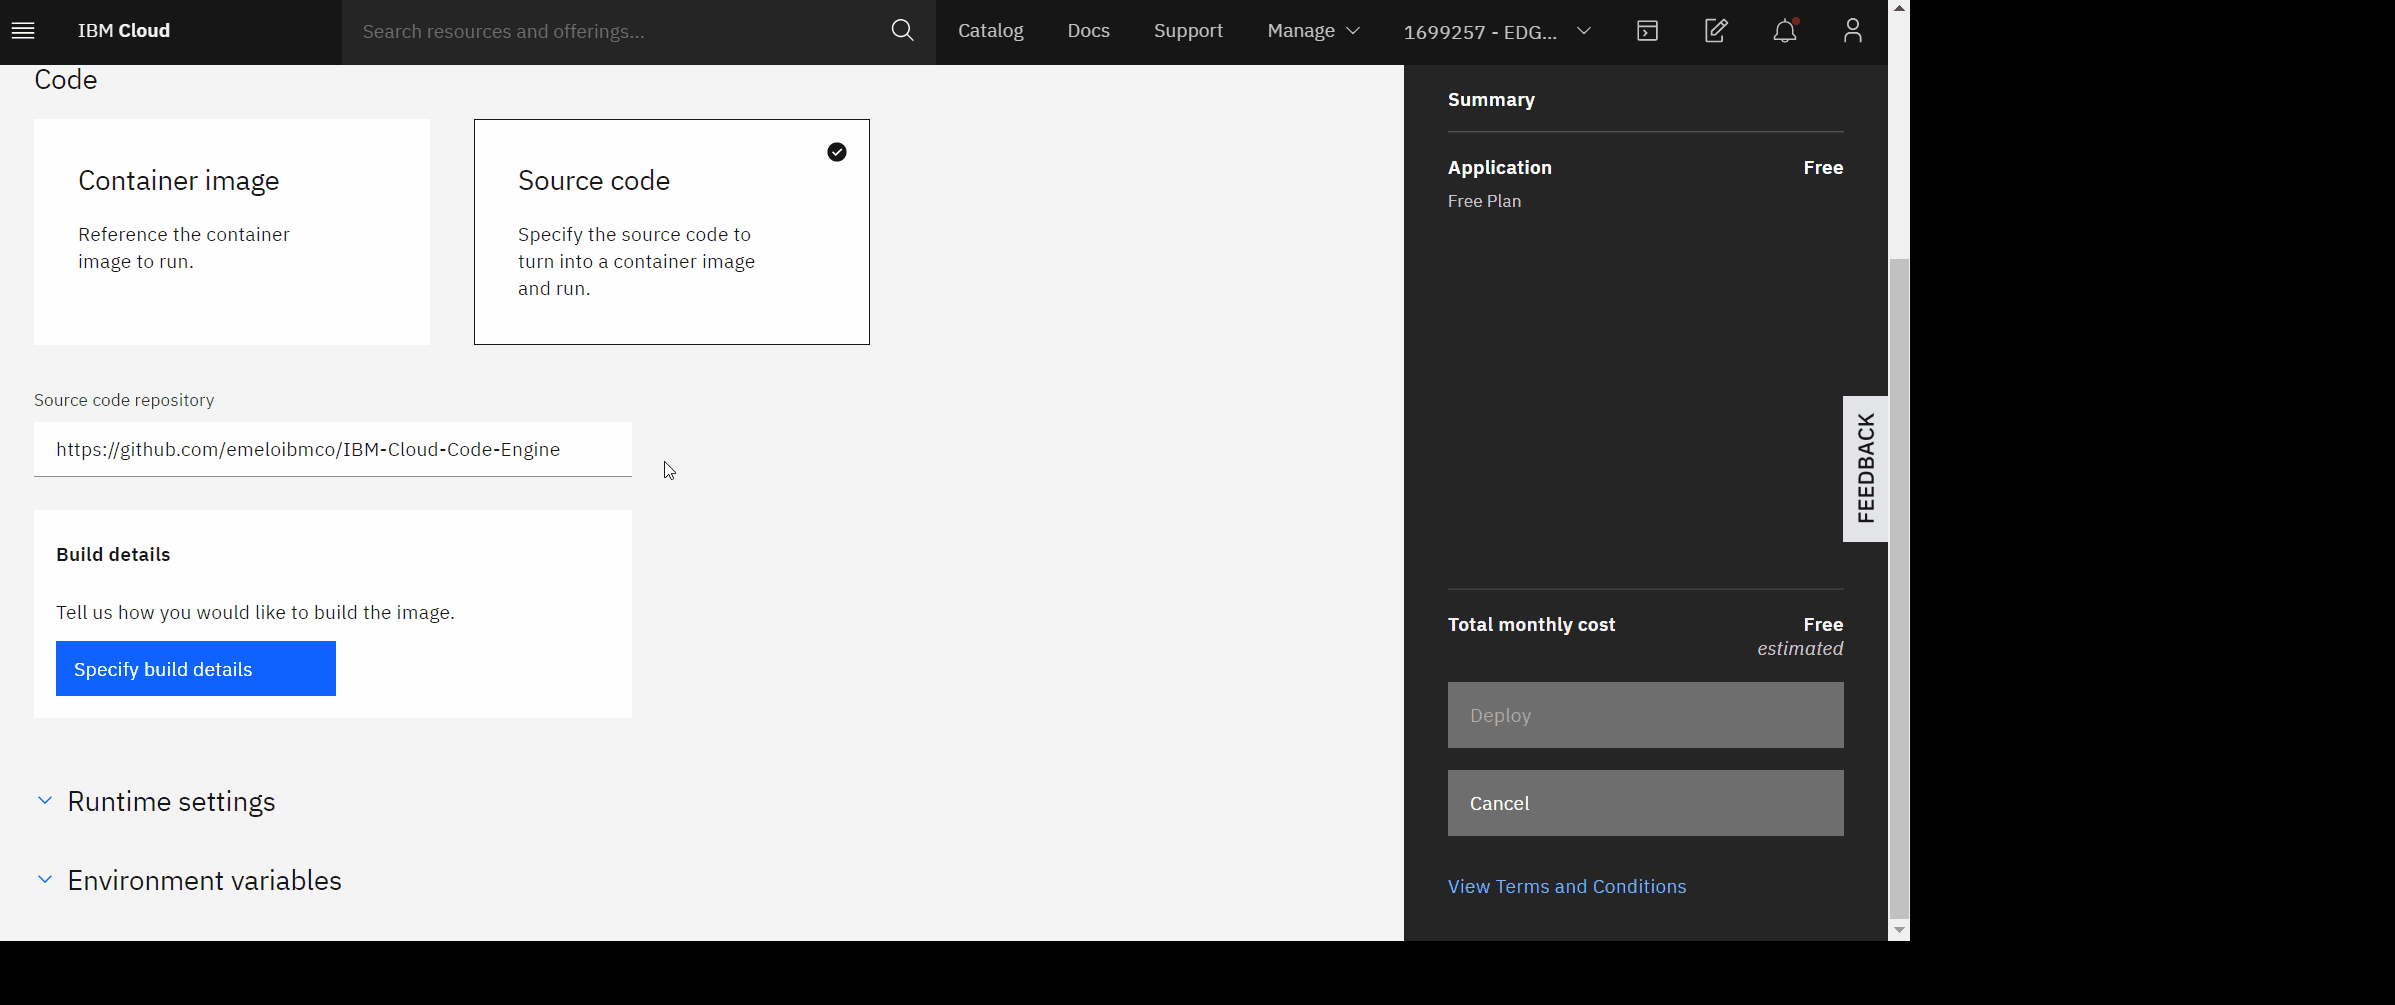The height and width of the screenshot is (1005, 2395).
Task: Open notifications bell icon
Action: click(1785, 31)
